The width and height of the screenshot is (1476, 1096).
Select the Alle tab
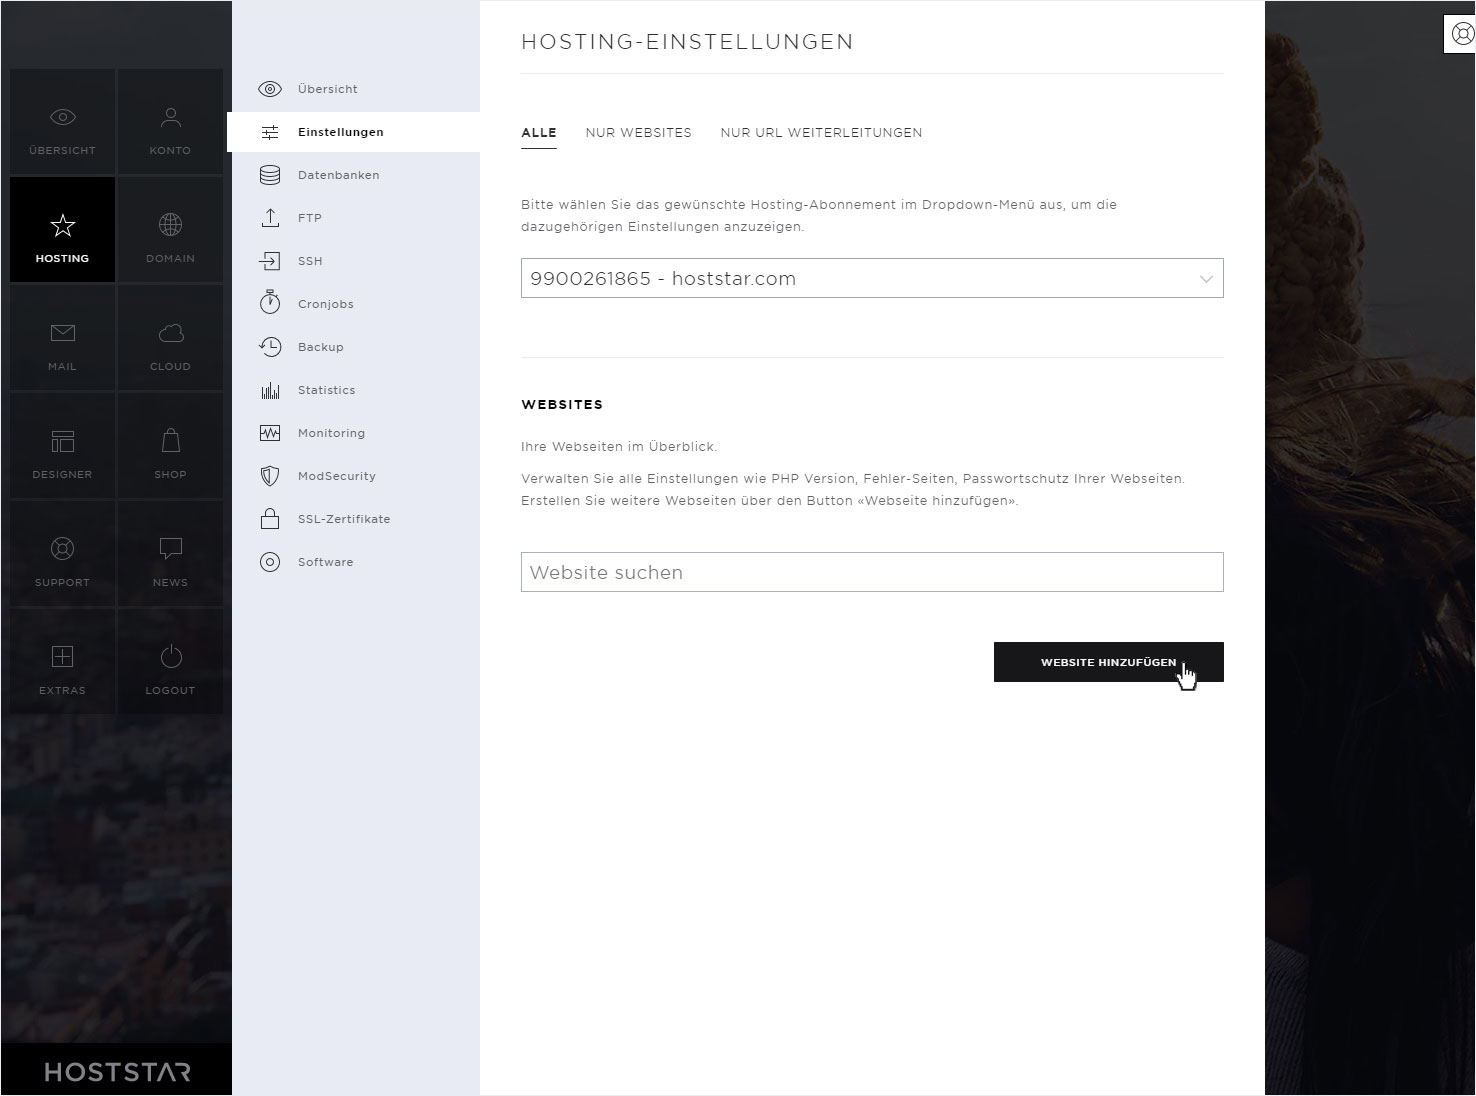click(539, 132)
